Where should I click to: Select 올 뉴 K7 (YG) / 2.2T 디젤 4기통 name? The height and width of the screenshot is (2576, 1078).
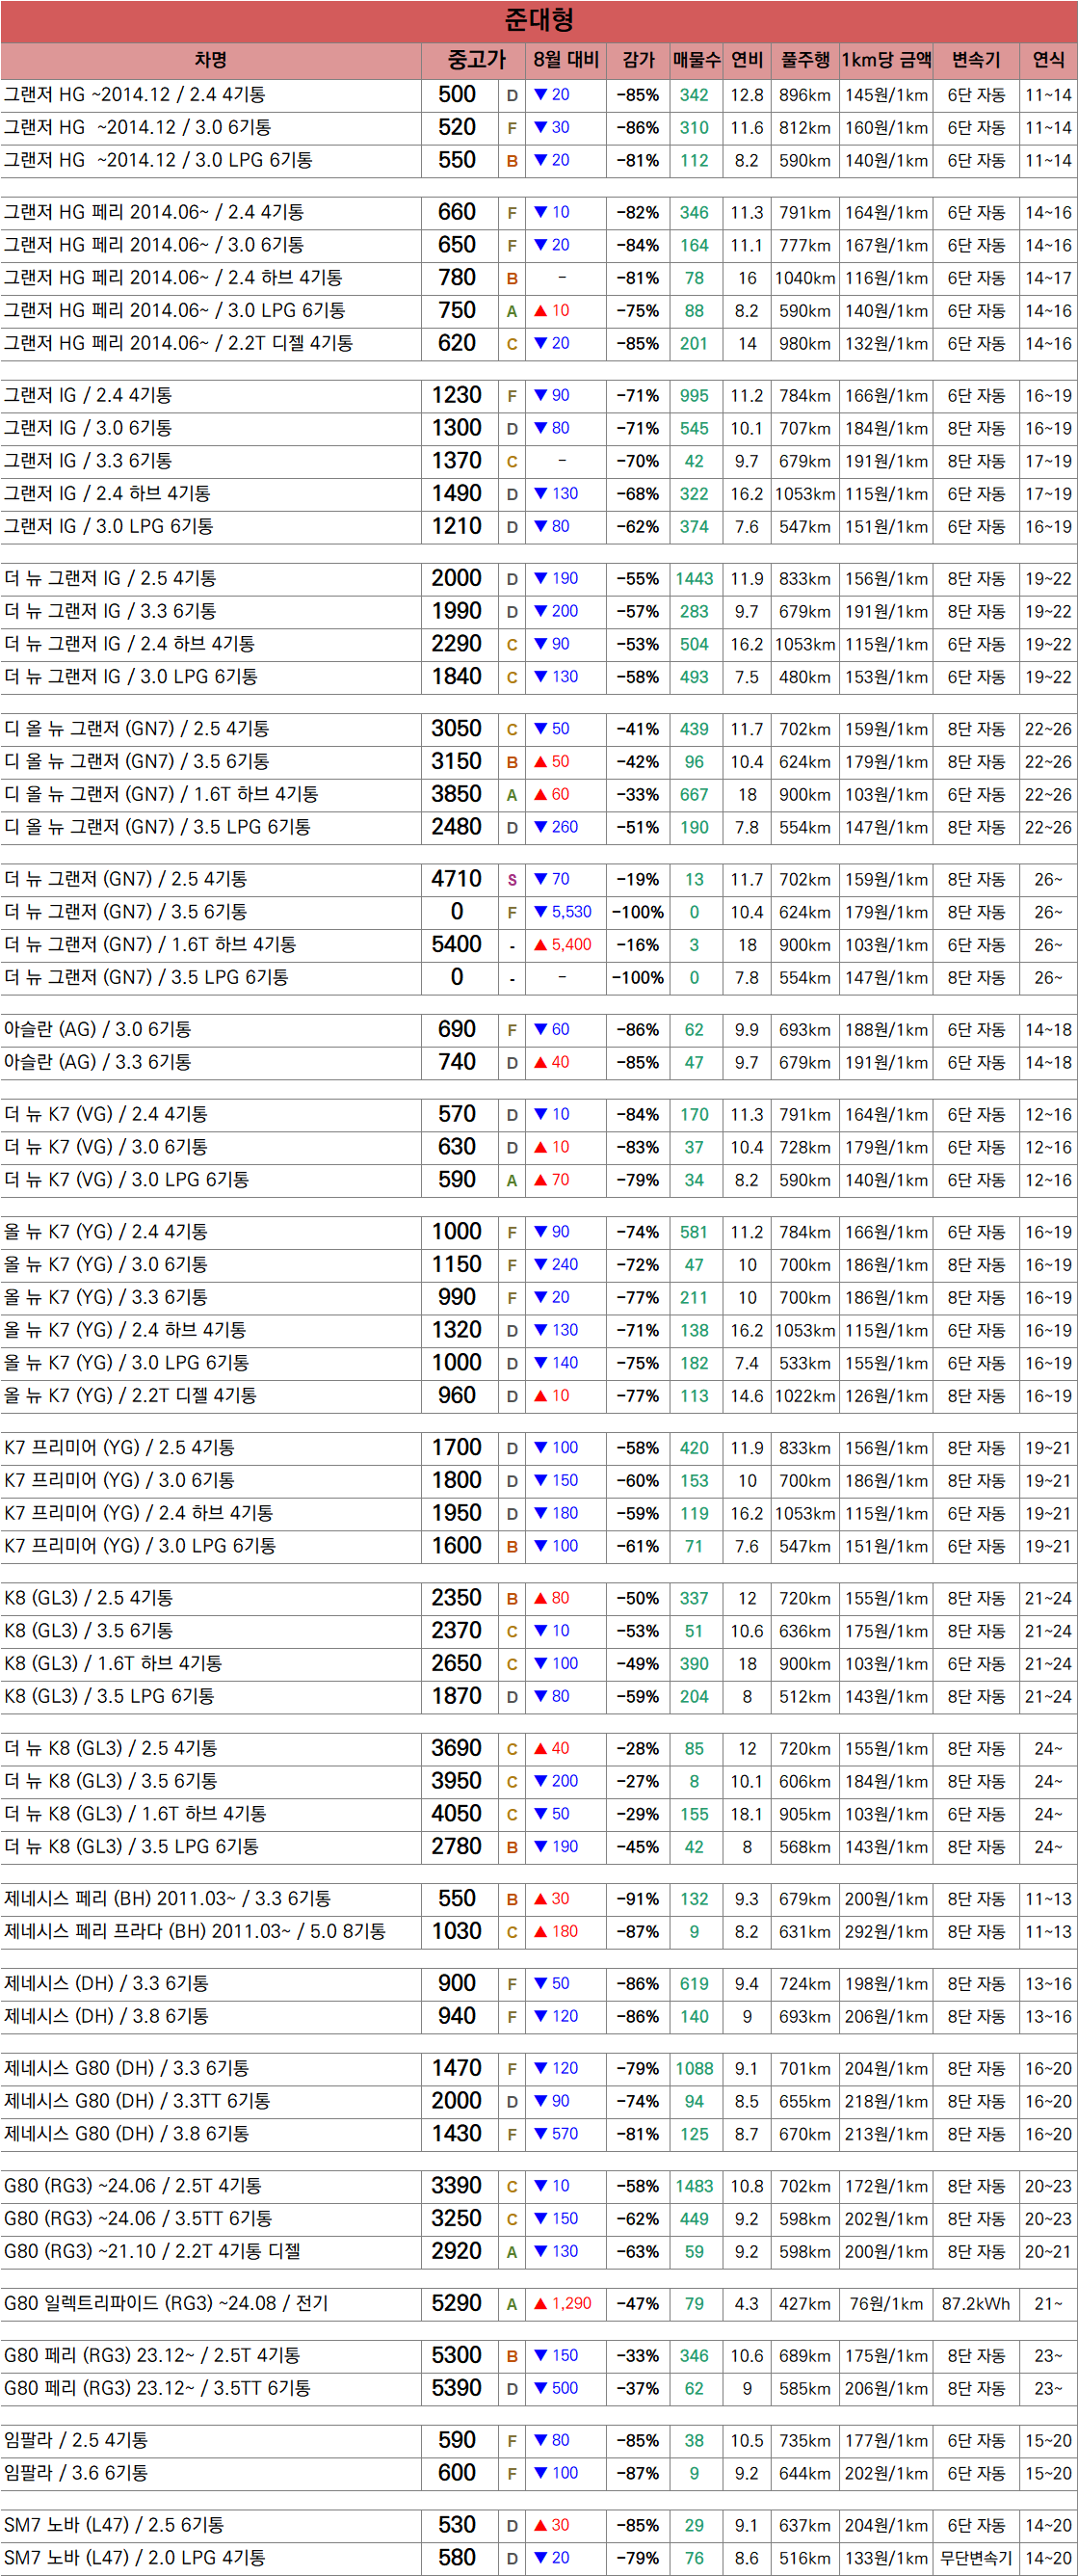pos(130,1396)
